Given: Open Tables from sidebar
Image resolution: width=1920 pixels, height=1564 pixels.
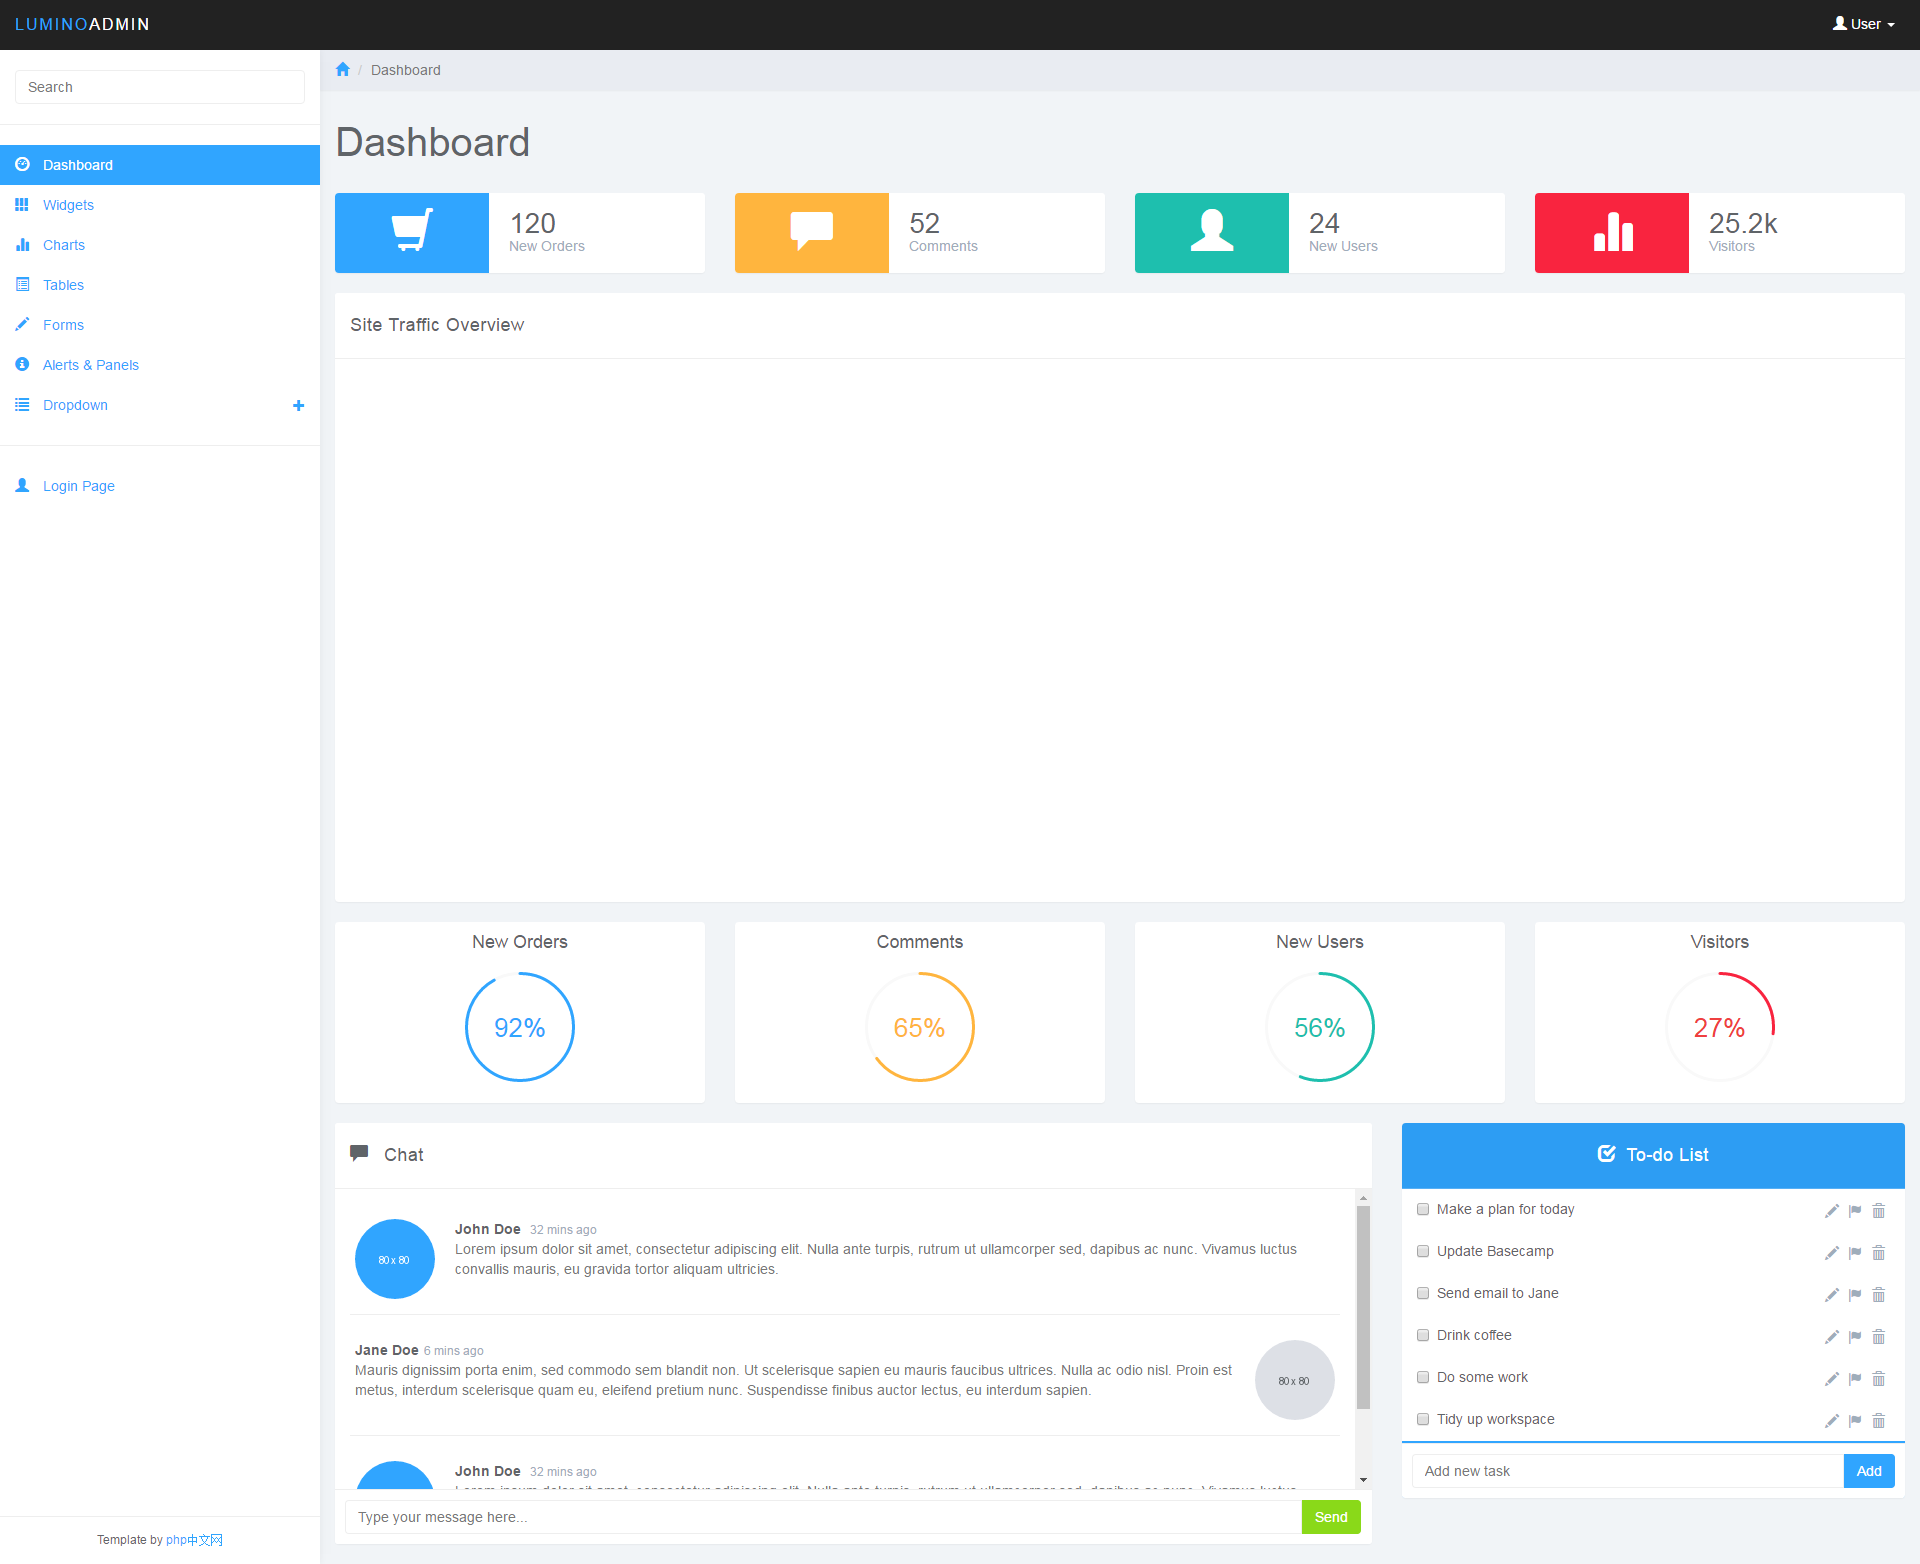Looking at the screenshot, I should [160, 285].
